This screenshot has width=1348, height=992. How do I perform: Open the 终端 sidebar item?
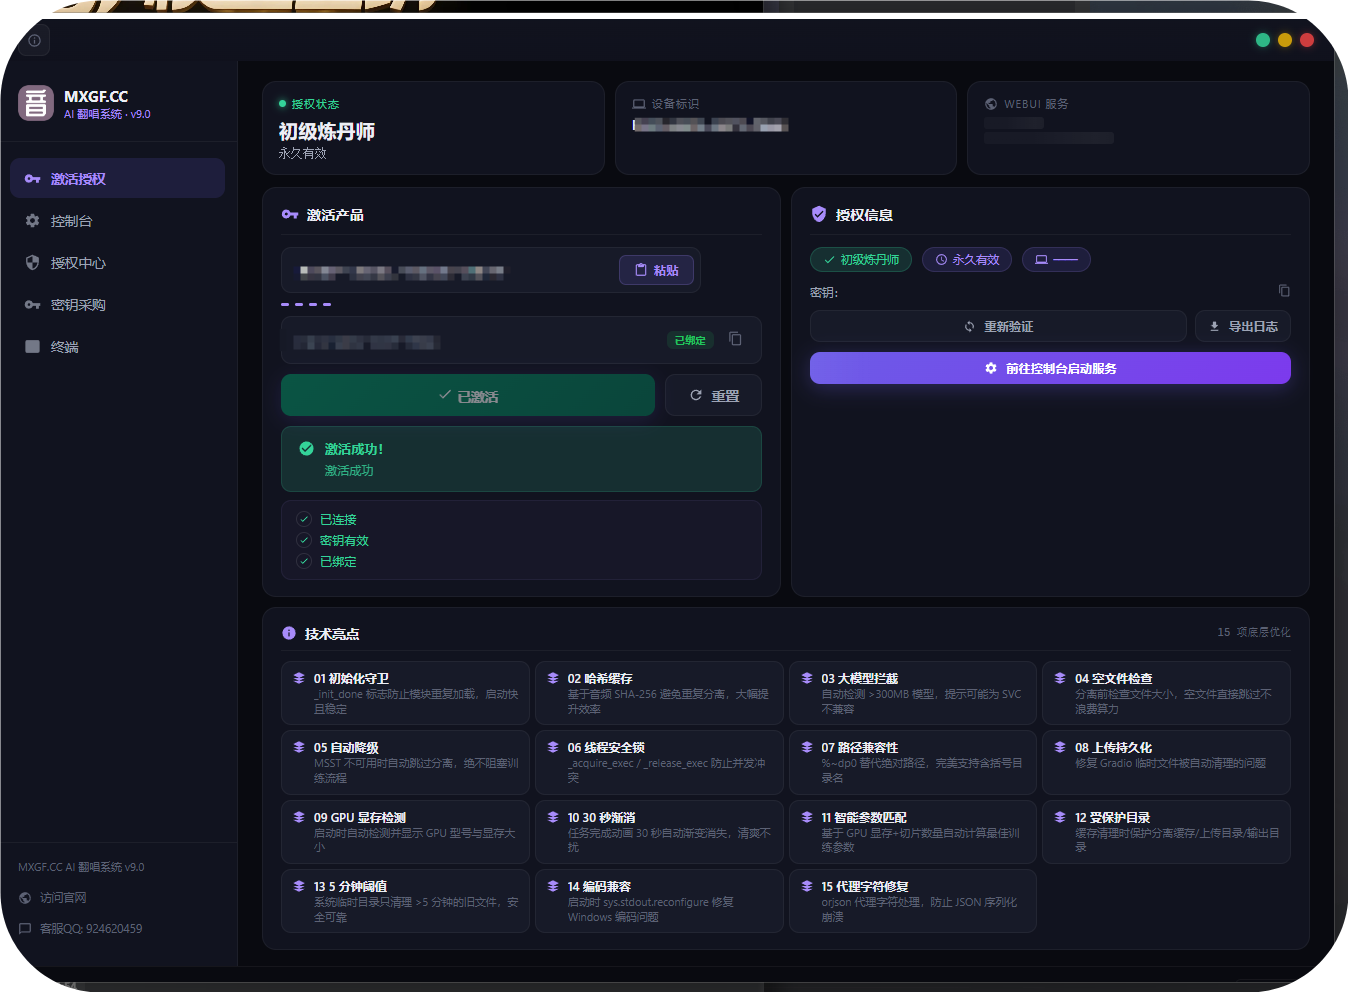point(117,347)
